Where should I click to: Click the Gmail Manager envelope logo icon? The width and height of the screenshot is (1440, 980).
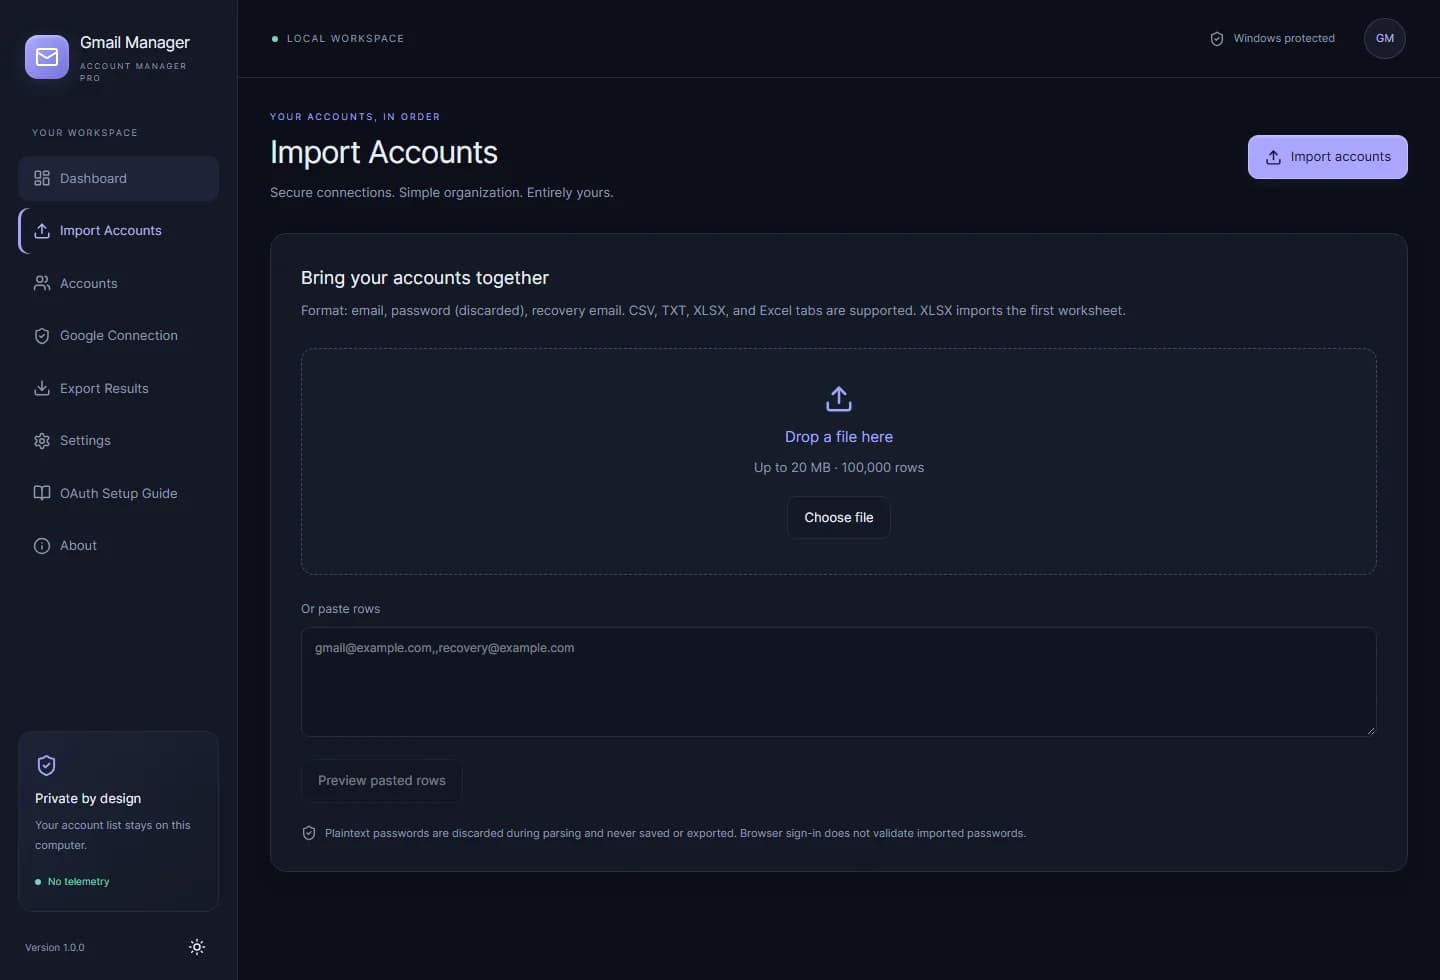47,57
